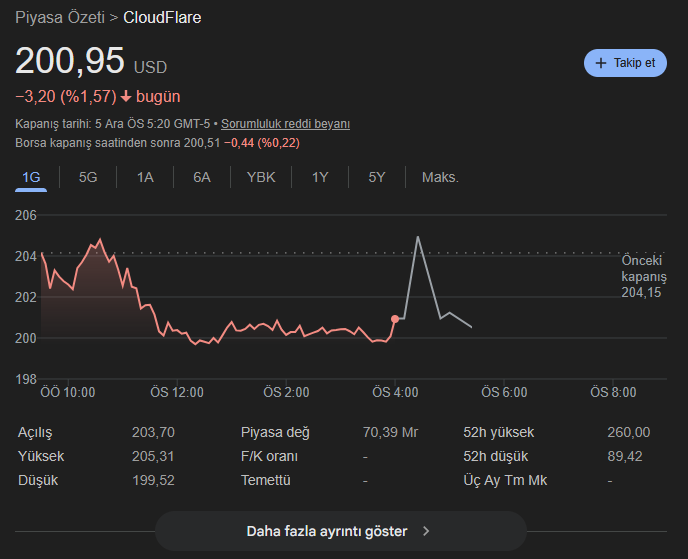Click the red down arrow next to bugün
Viewport: 688px width, 559px height.
pyautogui.click(x=126, y=97)
